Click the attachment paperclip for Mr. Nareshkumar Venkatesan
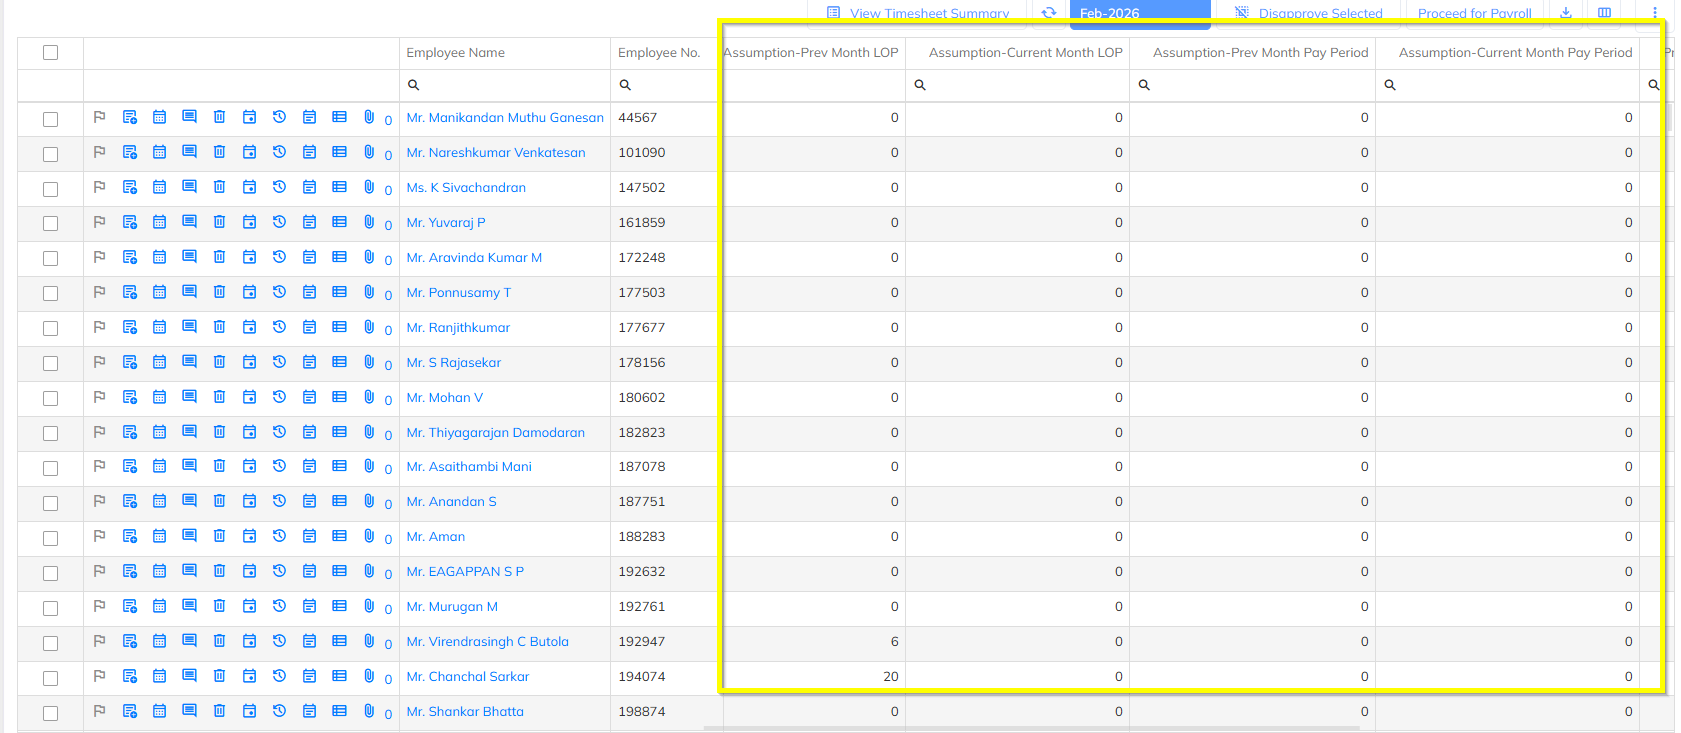The width and height of the screenshot is (1681, 733). [369, 152]
